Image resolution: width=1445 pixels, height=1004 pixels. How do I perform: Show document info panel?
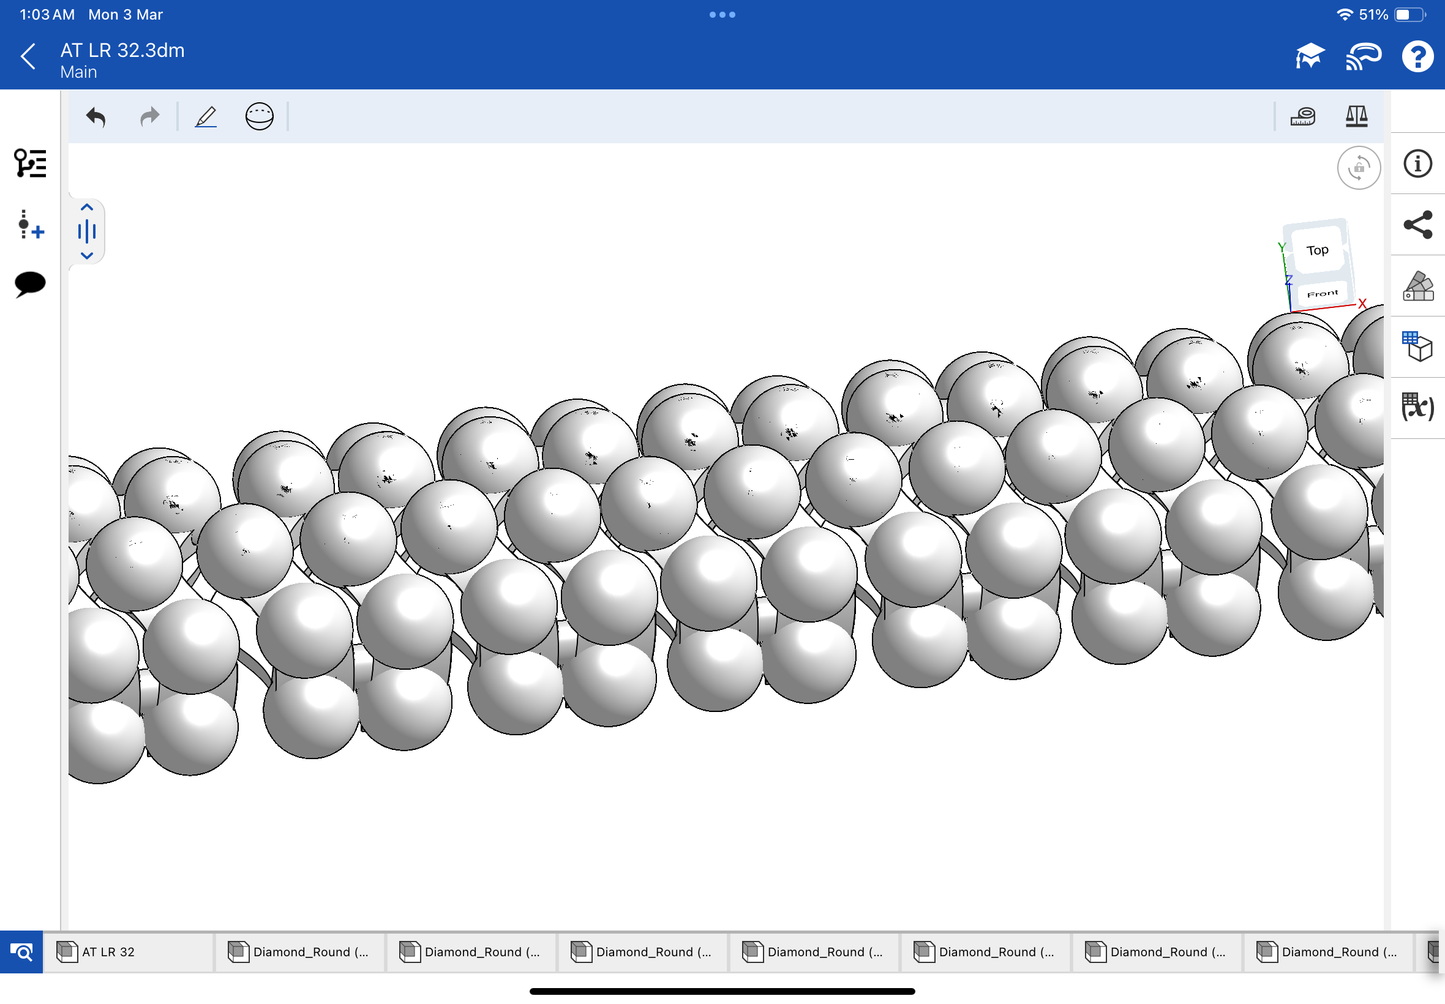(1418, 164)
